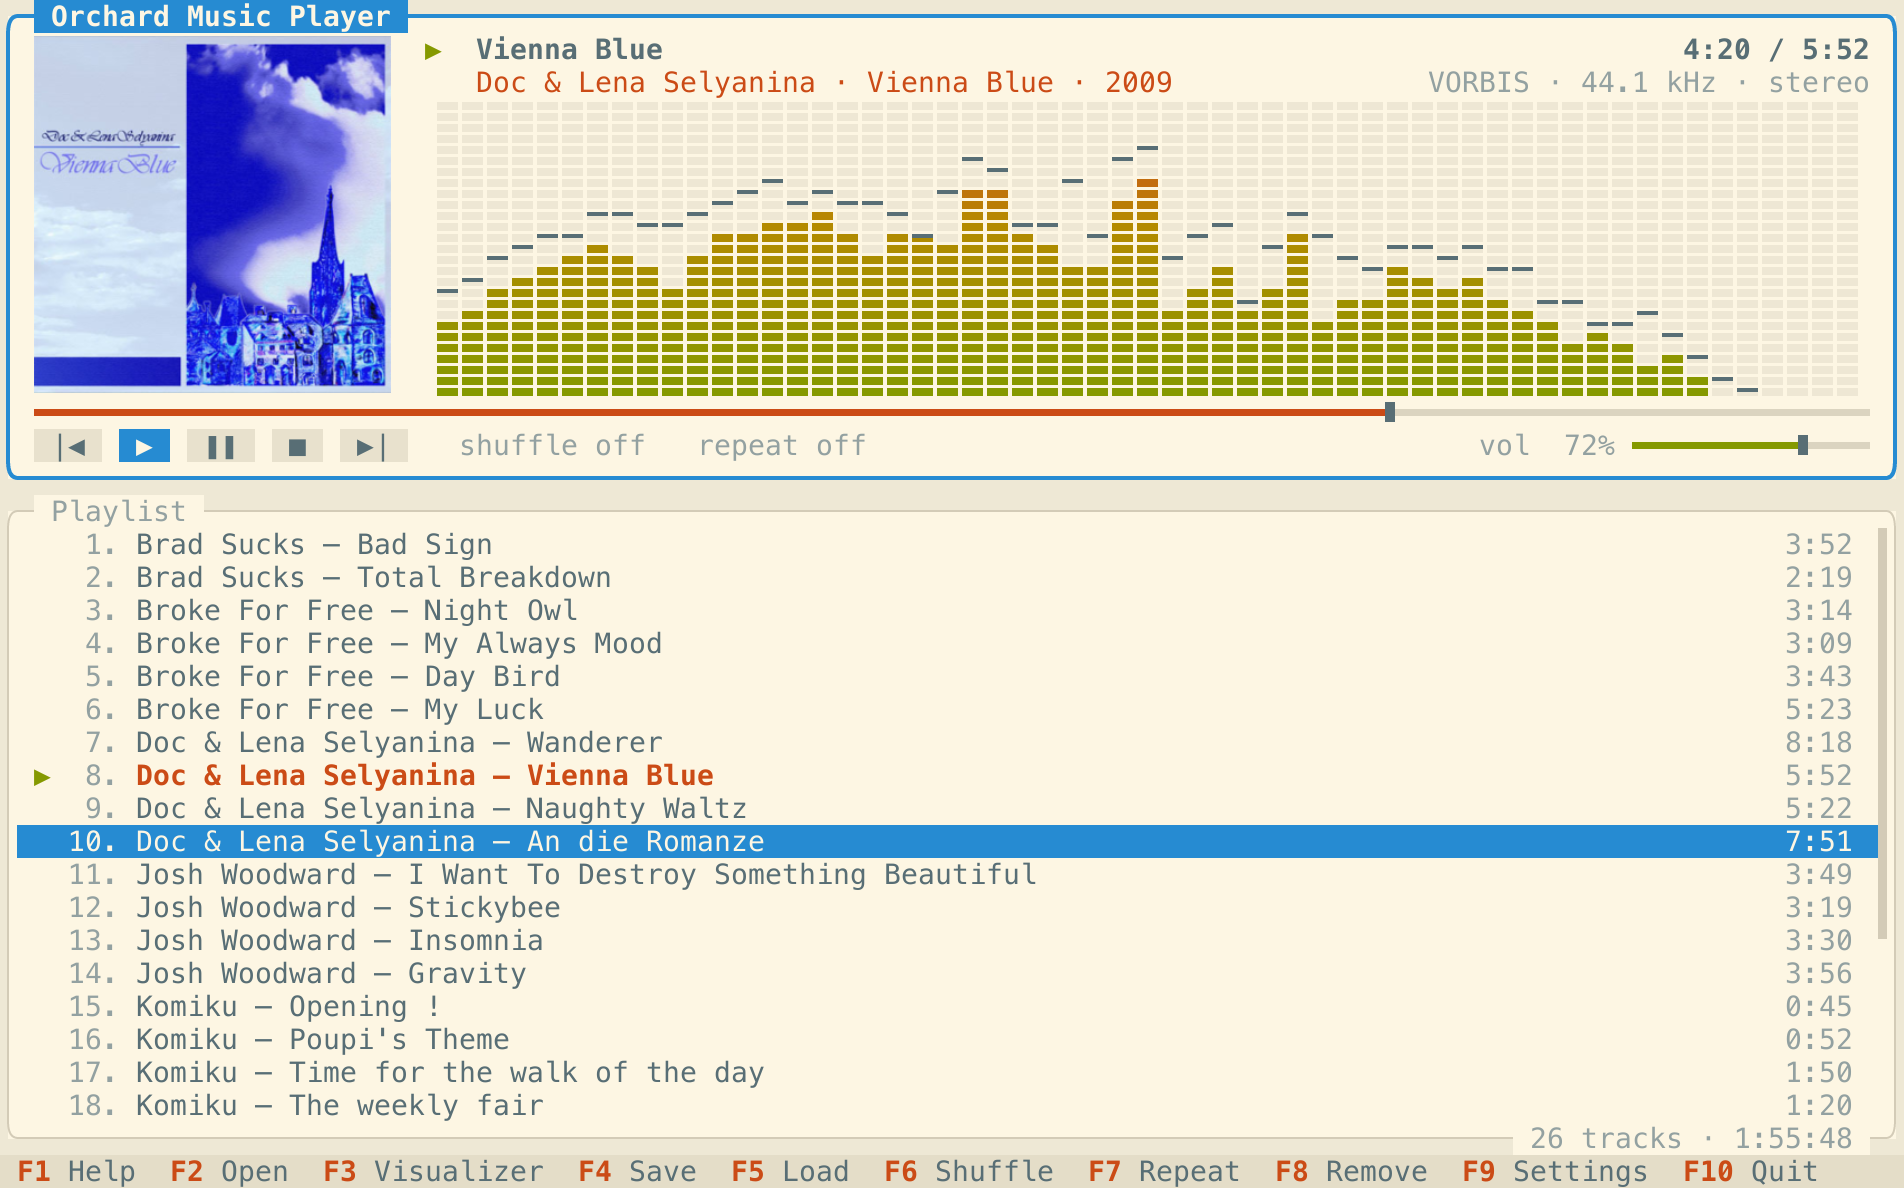Select track 2 Brad Sucks – Total Breakdown
1904x1188 pixels.
pyautogui.click(x=947, y=578)
